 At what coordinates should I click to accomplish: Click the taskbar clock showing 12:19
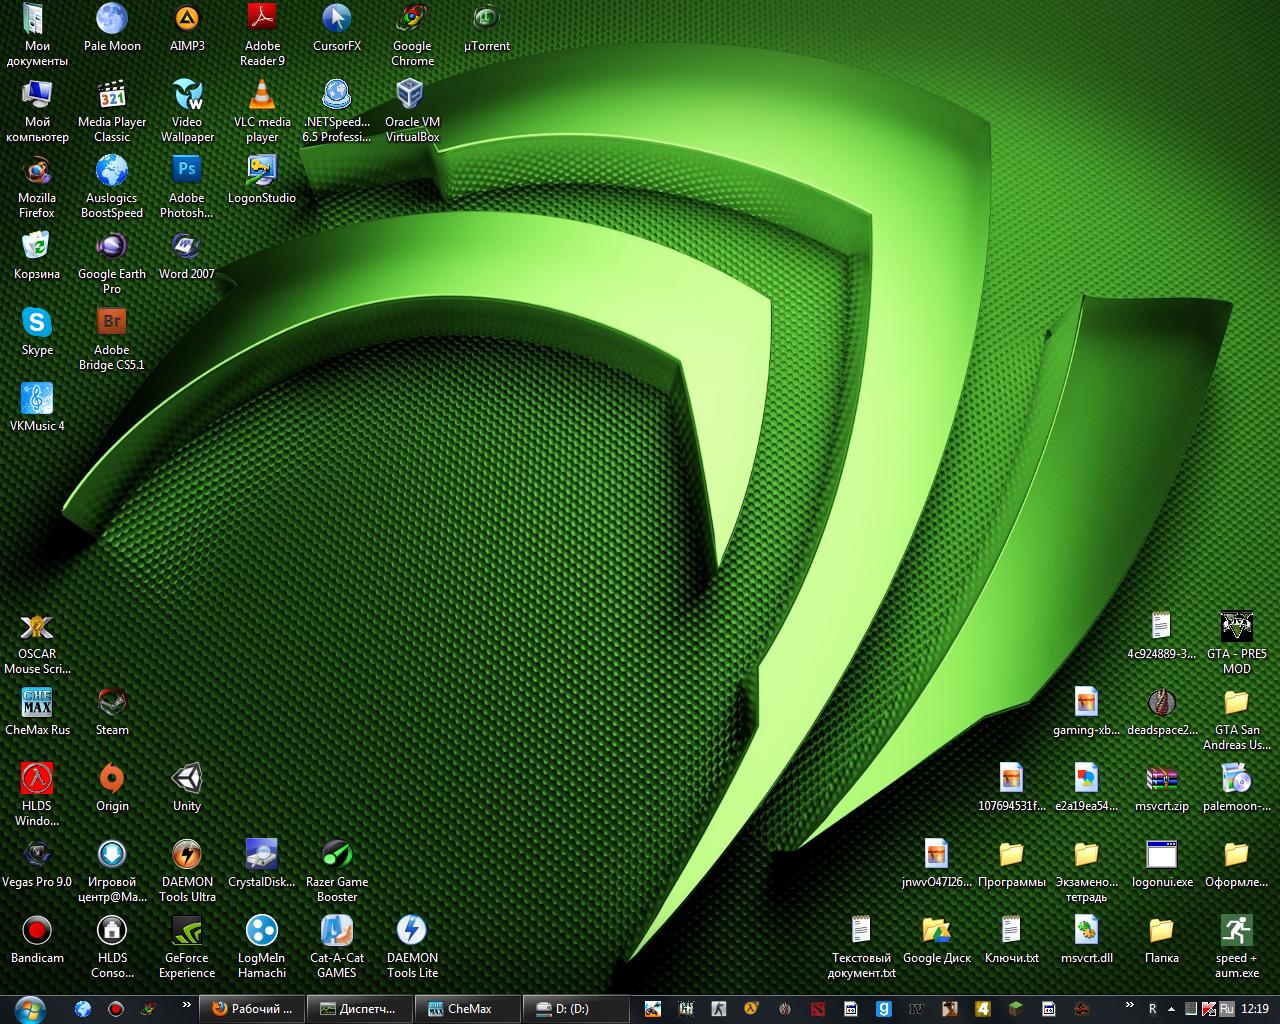click(1254, 1009)
